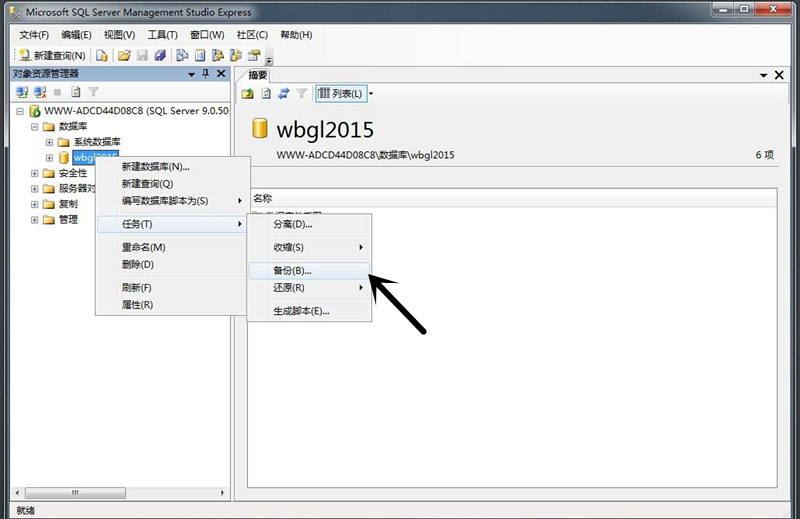Choose 新建数据库(N)... from context menu

coord(172,167)
